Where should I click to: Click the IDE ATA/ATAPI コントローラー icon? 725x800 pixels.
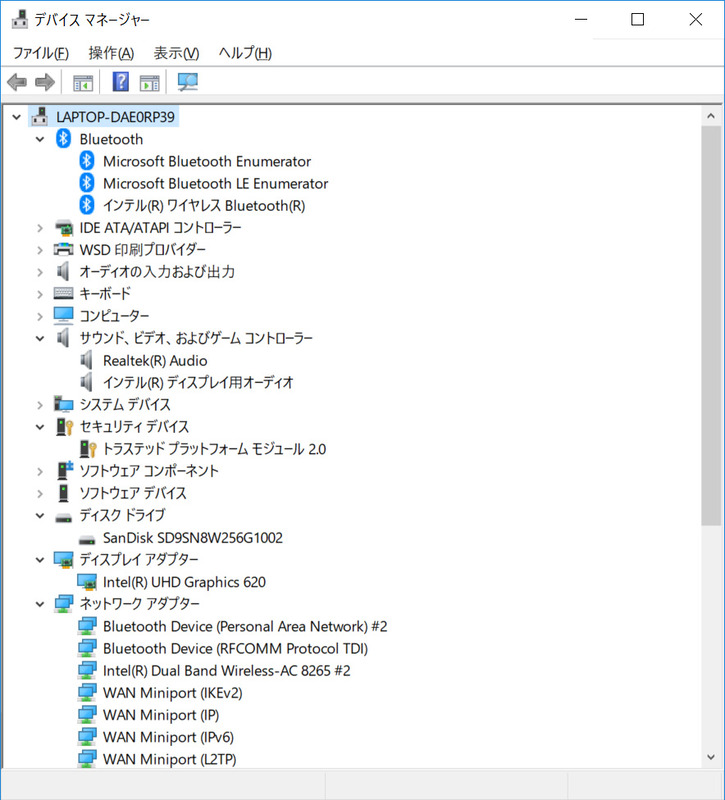click(x=64, y=228)
